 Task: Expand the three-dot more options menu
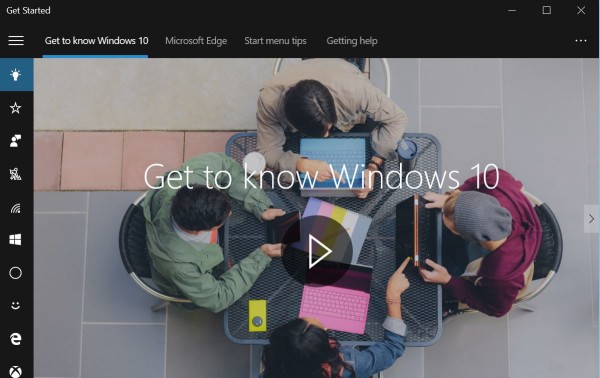click(580, 41)
